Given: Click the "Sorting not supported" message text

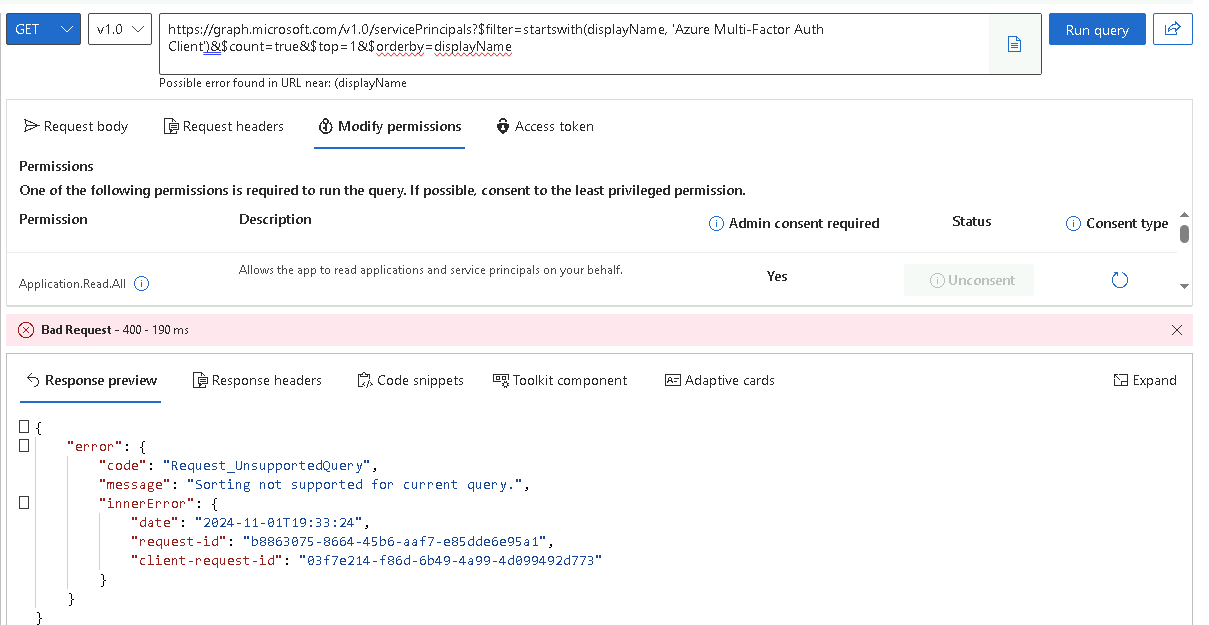Looking at the screenshot, I should [355, 484].
